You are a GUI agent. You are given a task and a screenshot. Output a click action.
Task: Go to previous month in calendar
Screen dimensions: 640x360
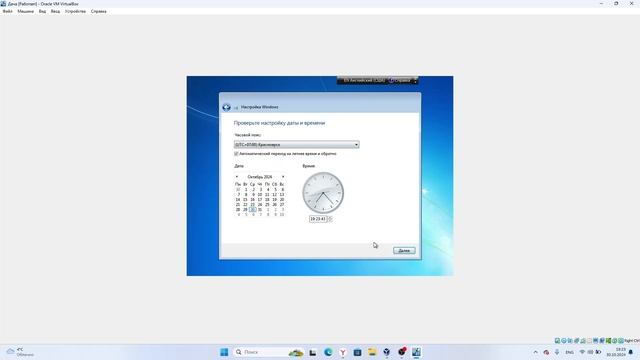(x=237, y=177)
